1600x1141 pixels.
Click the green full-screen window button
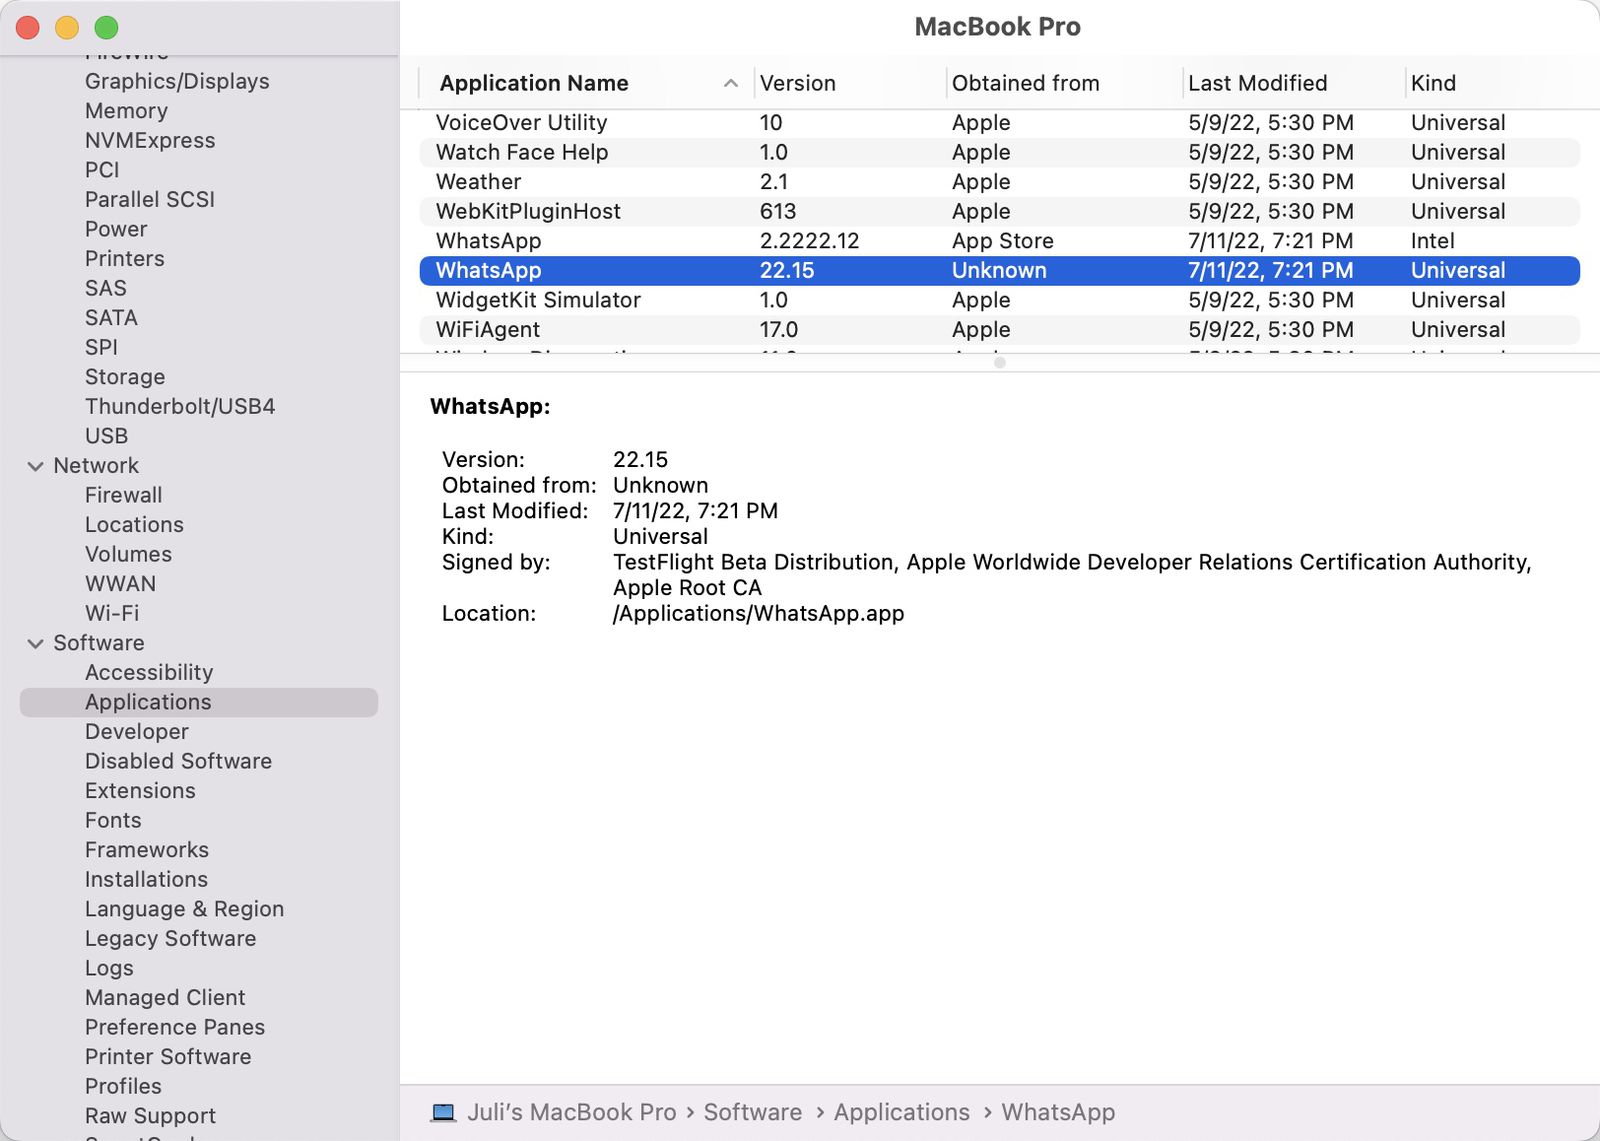106,28
